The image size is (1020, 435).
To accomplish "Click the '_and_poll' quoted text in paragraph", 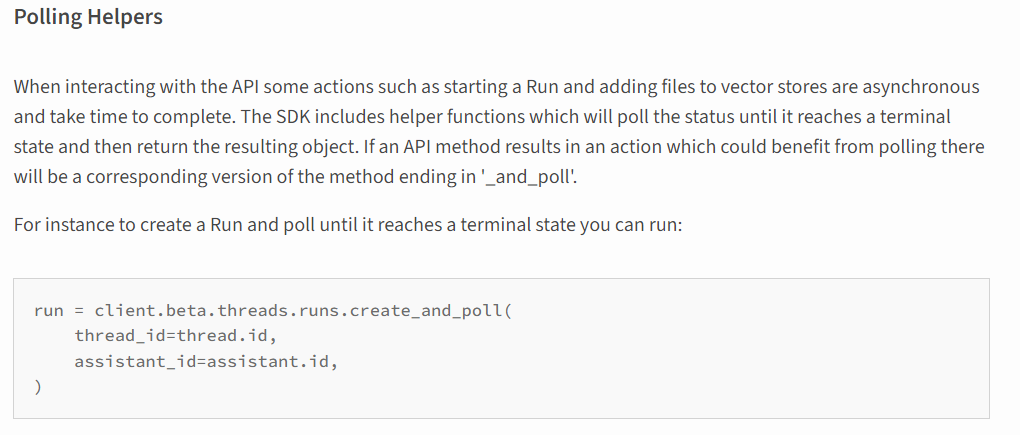I will 528,177.
